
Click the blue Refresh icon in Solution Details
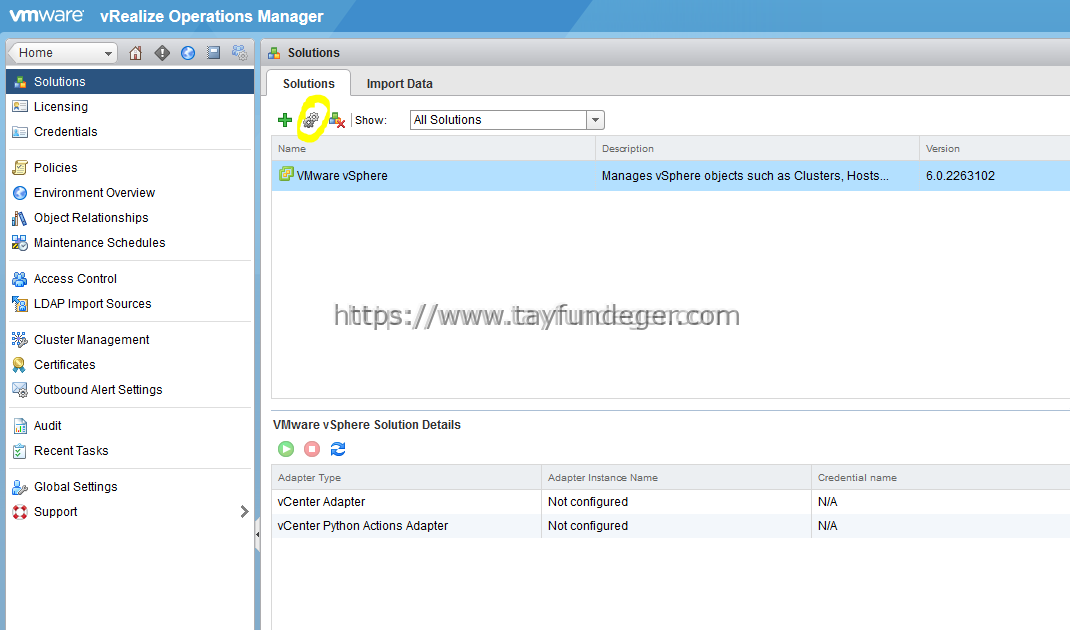pyautogui.click(x=338, y=449)
